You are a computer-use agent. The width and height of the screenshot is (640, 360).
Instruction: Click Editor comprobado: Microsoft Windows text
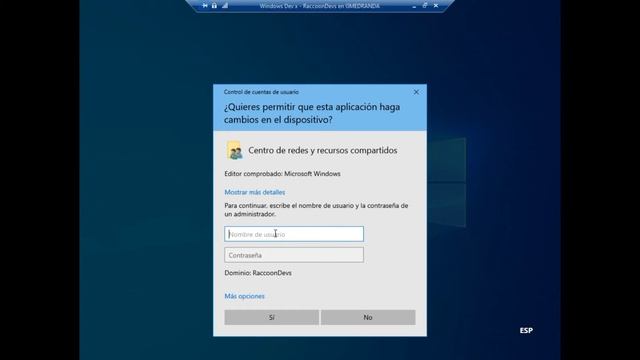tap(282, 174)
